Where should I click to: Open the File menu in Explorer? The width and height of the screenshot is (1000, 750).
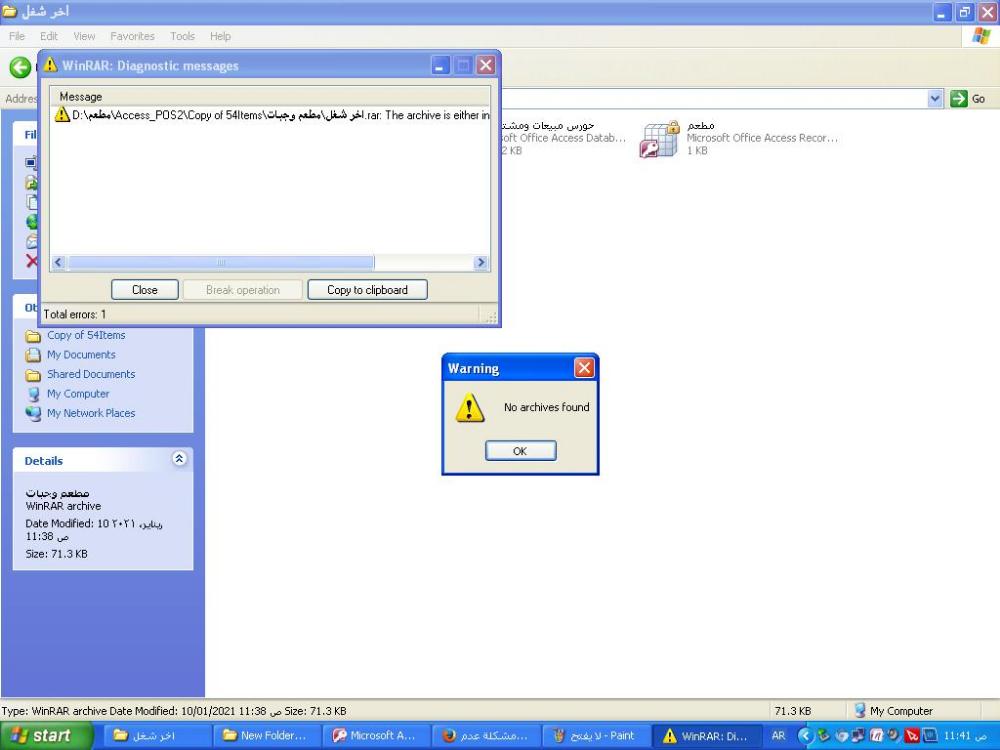17,36
